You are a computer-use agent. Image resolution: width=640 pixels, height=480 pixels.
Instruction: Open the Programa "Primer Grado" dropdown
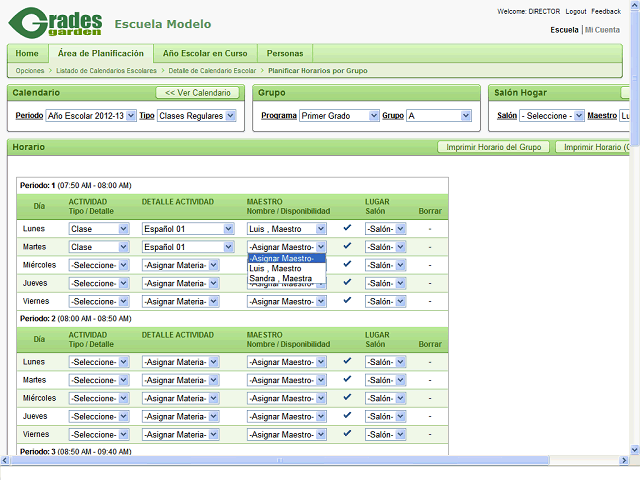point(338,116)
